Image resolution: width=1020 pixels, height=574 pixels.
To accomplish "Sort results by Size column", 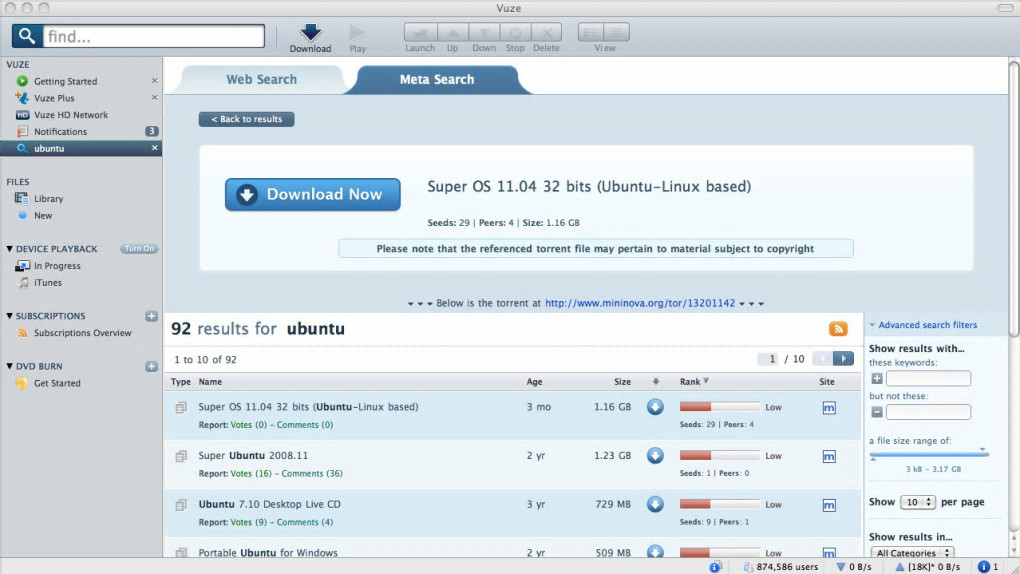I will click(x=623, y=382).
